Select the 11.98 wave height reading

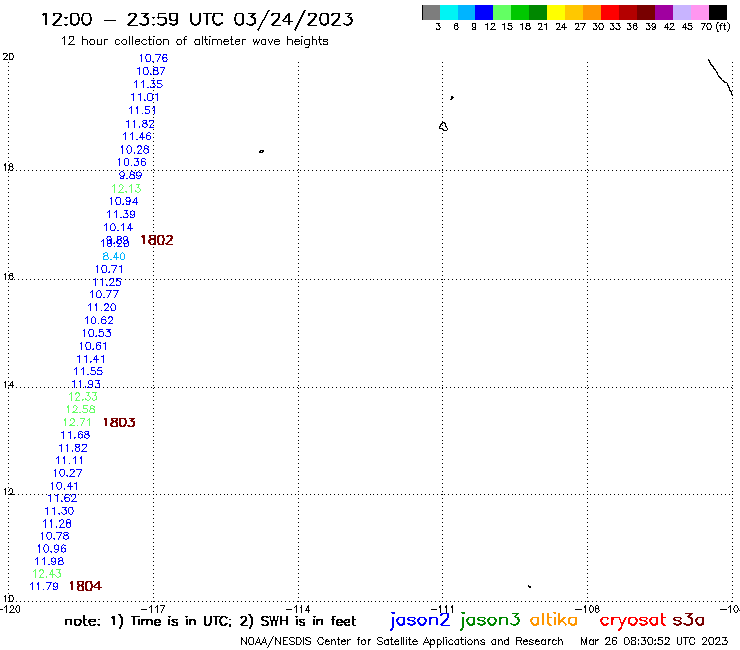49,562
